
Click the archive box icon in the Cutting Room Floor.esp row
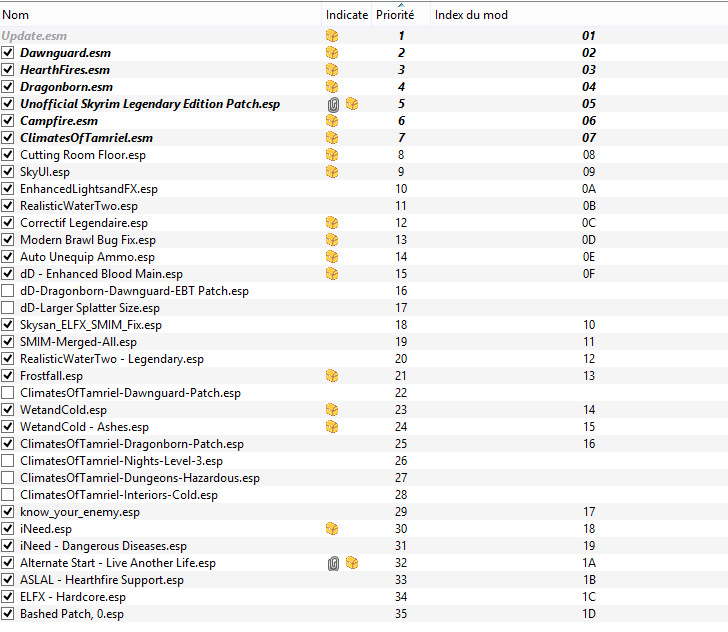[332, 155]
